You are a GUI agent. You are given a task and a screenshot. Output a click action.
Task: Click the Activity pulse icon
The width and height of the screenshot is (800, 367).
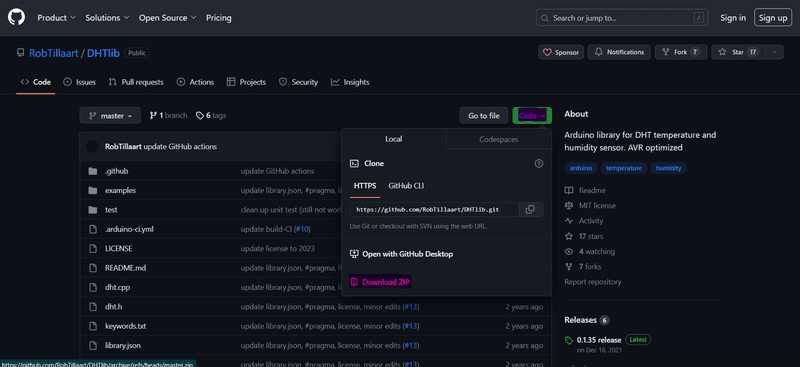(569, 221)
